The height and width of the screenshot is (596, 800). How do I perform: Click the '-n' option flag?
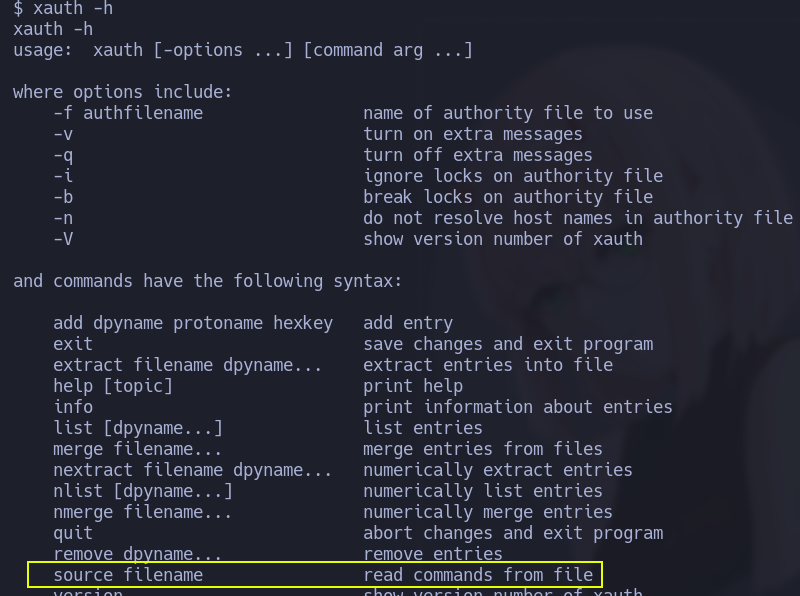(63, 218)
